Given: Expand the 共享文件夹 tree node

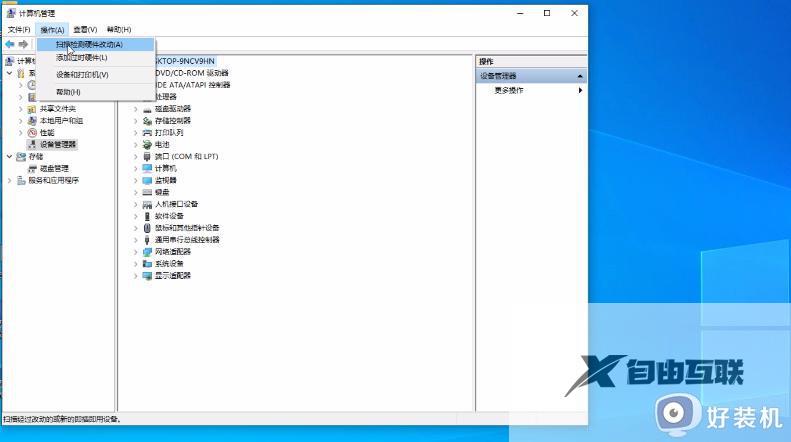Looking at the screenshot, I should click(21, 109).
